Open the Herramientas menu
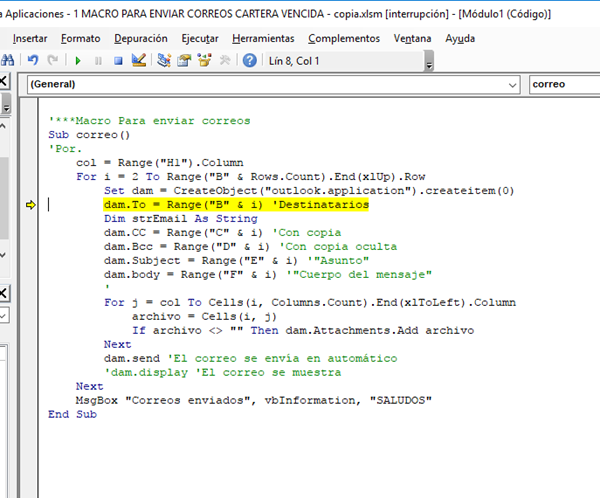600x498 pixels. click(263, 38)
